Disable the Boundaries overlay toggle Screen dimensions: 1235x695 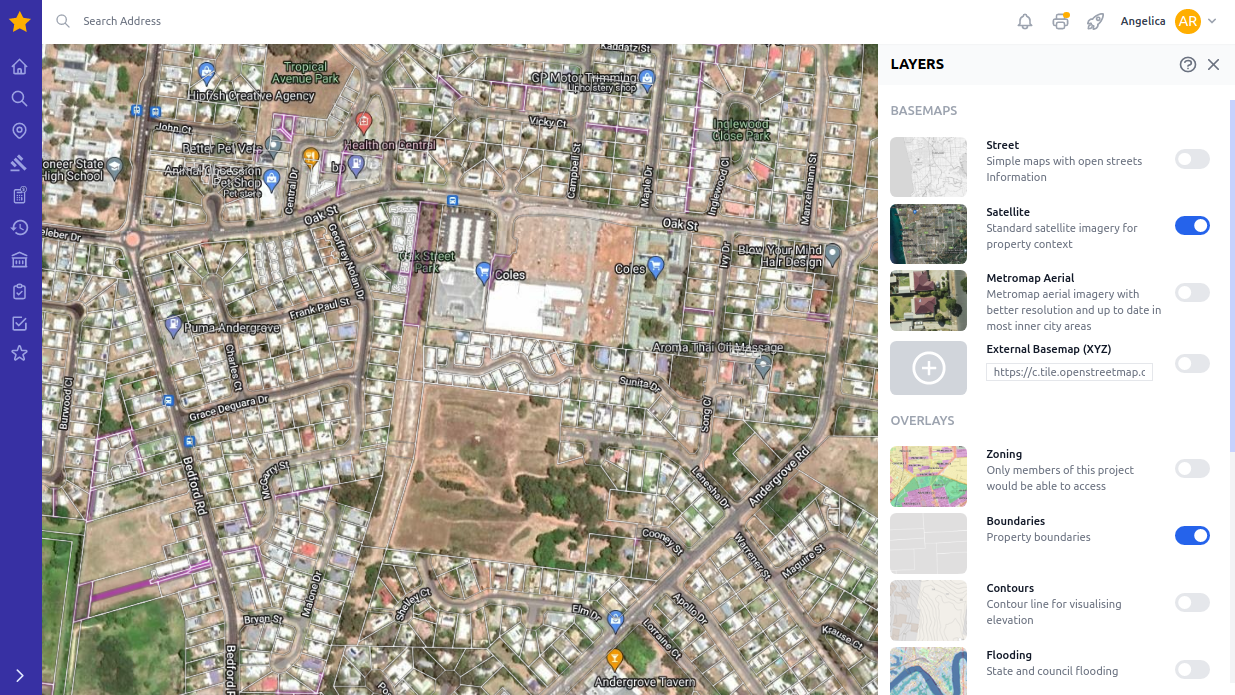point(1192,536)
